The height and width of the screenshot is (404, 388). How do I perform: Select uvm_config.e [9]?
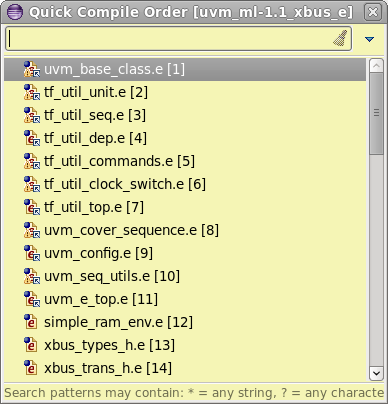185,253
